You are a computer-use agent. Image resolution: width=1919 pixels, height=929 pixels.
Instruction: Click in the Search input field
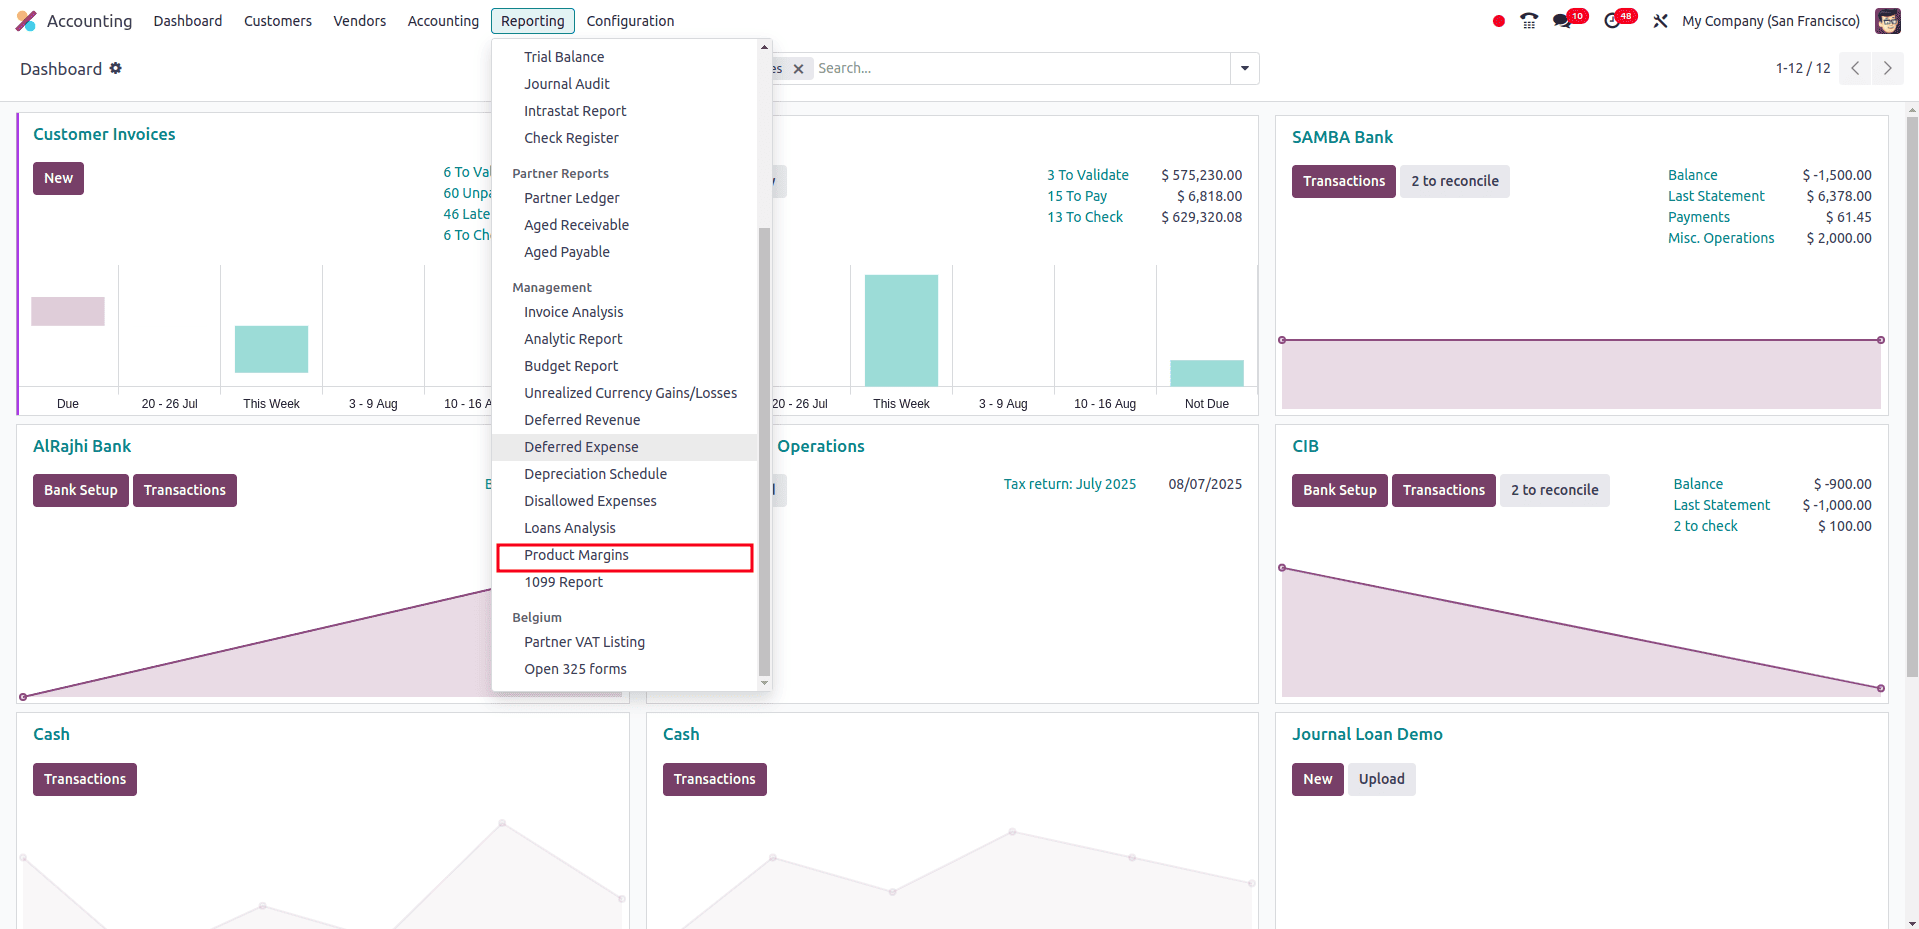coord(1020,68)
